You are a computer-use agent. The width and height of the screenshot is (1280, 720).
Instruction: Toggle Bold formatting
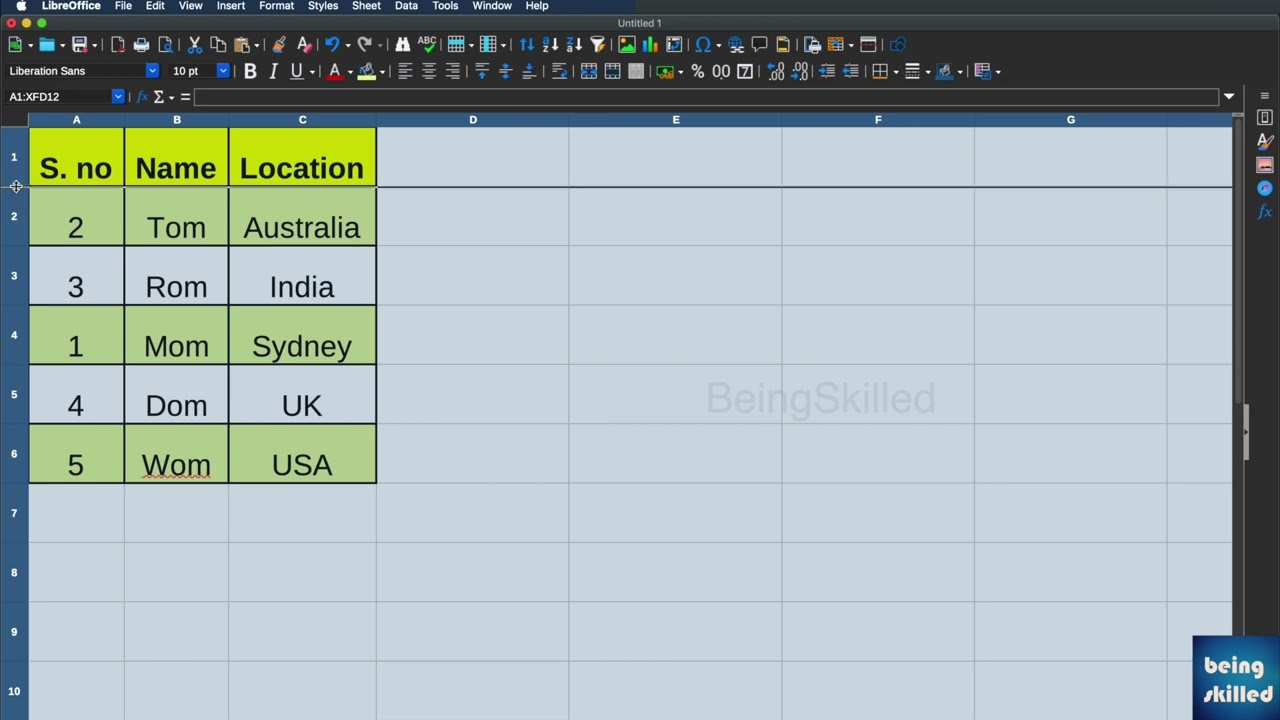[250, 71]
